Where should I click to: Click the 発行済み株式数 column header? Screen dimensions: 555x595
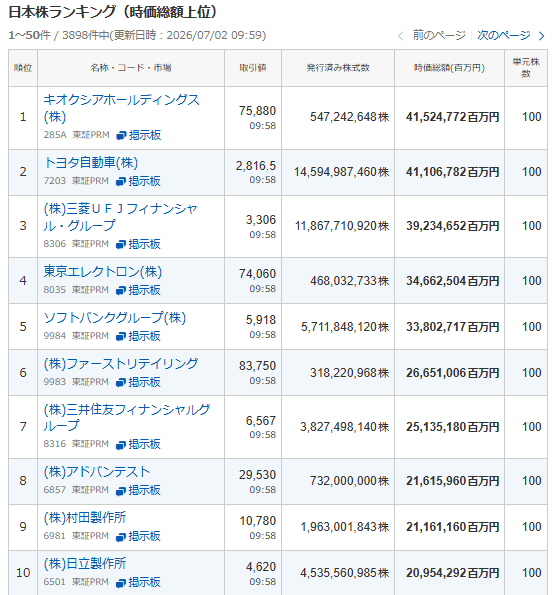(338, 68)
